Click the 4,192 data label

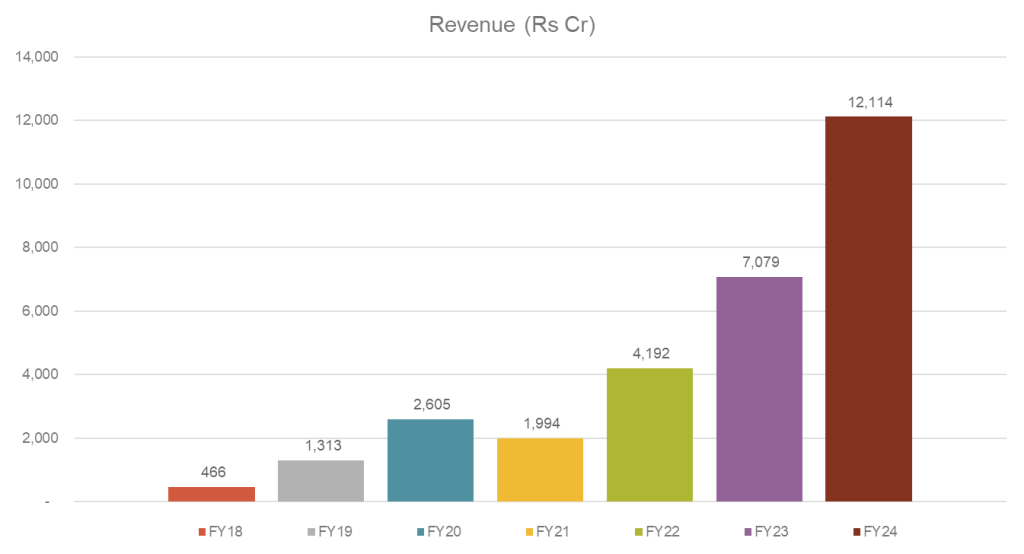coord(649,354)
